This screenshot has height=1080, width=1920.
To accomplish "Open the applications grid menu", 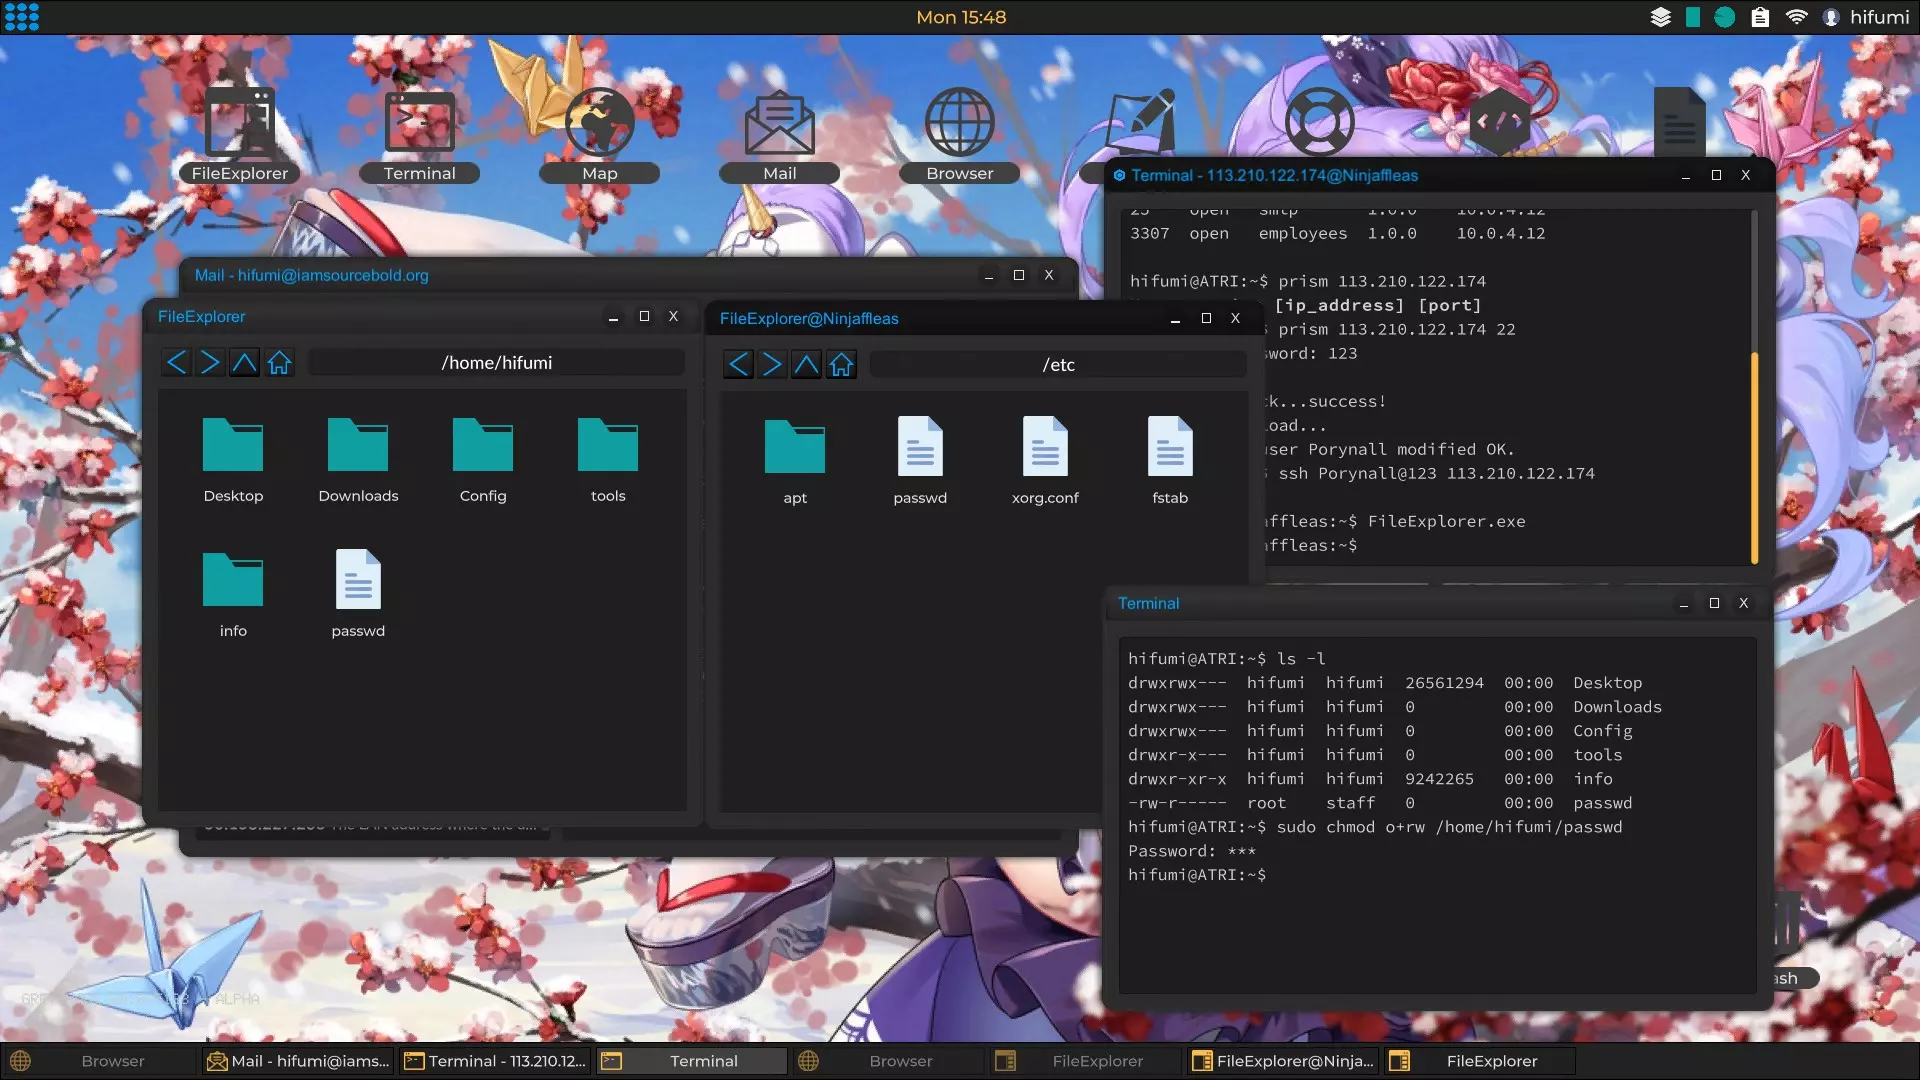I will pos(21,17).
